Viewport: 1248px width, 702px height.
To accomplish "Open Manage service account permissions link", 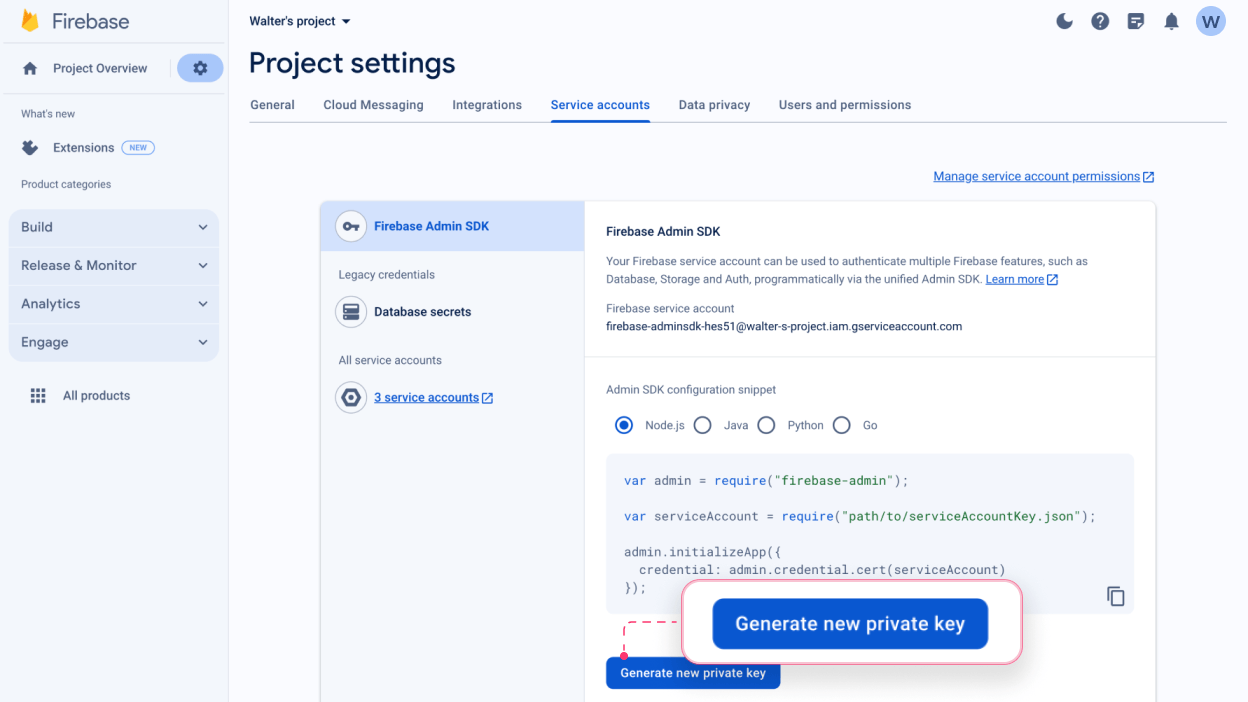I will pos(1044,176).
